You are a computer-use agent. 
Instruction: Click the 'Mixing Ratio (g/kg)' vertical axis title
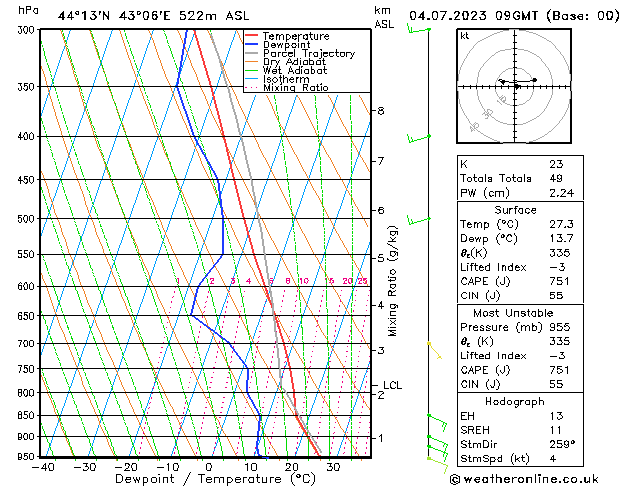click(x=392, y=281)
